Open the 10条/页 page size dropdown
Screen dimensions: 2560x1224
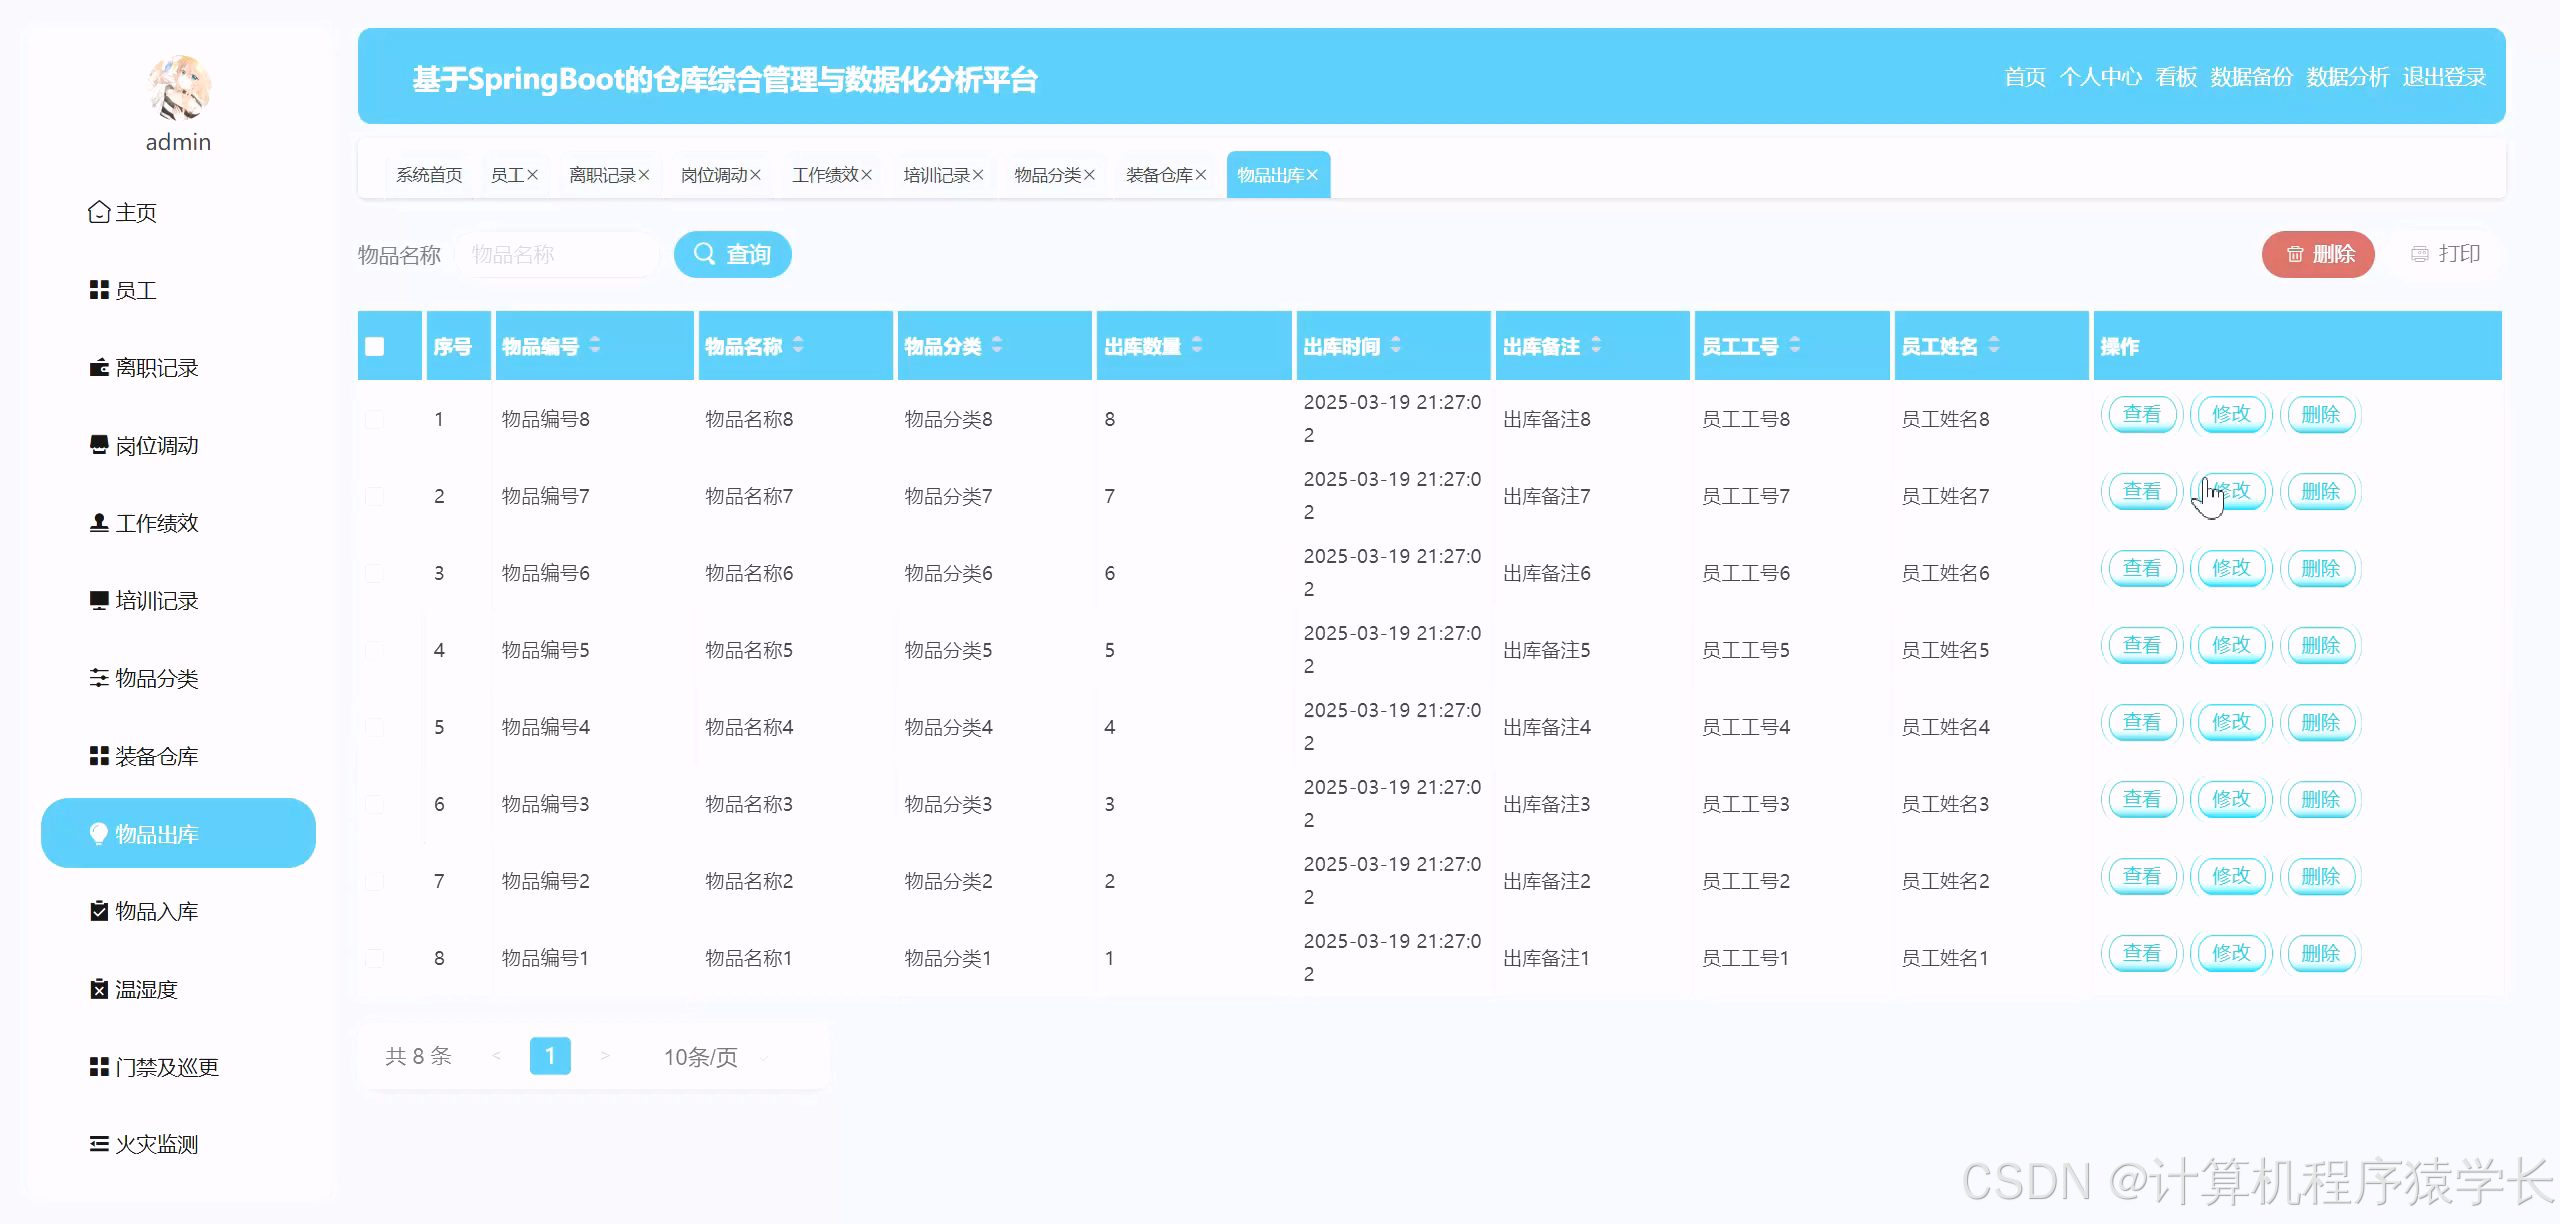coord(706,1055)
